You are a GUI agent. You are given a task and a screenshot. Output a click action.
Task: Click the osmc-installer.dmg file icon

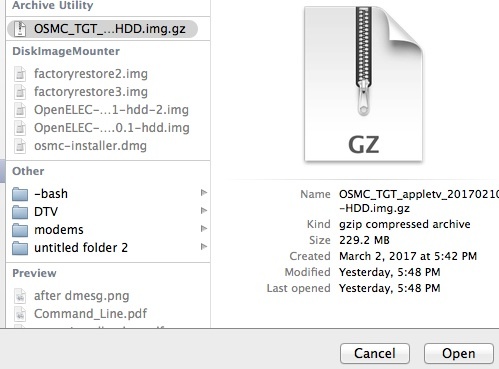coord(20,146)
